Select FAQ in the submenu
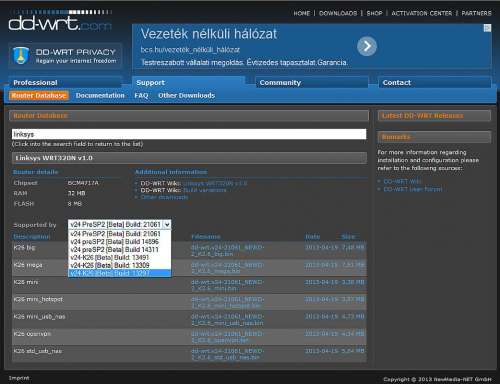This screenshot has height=384, width=500. [141, 96]
